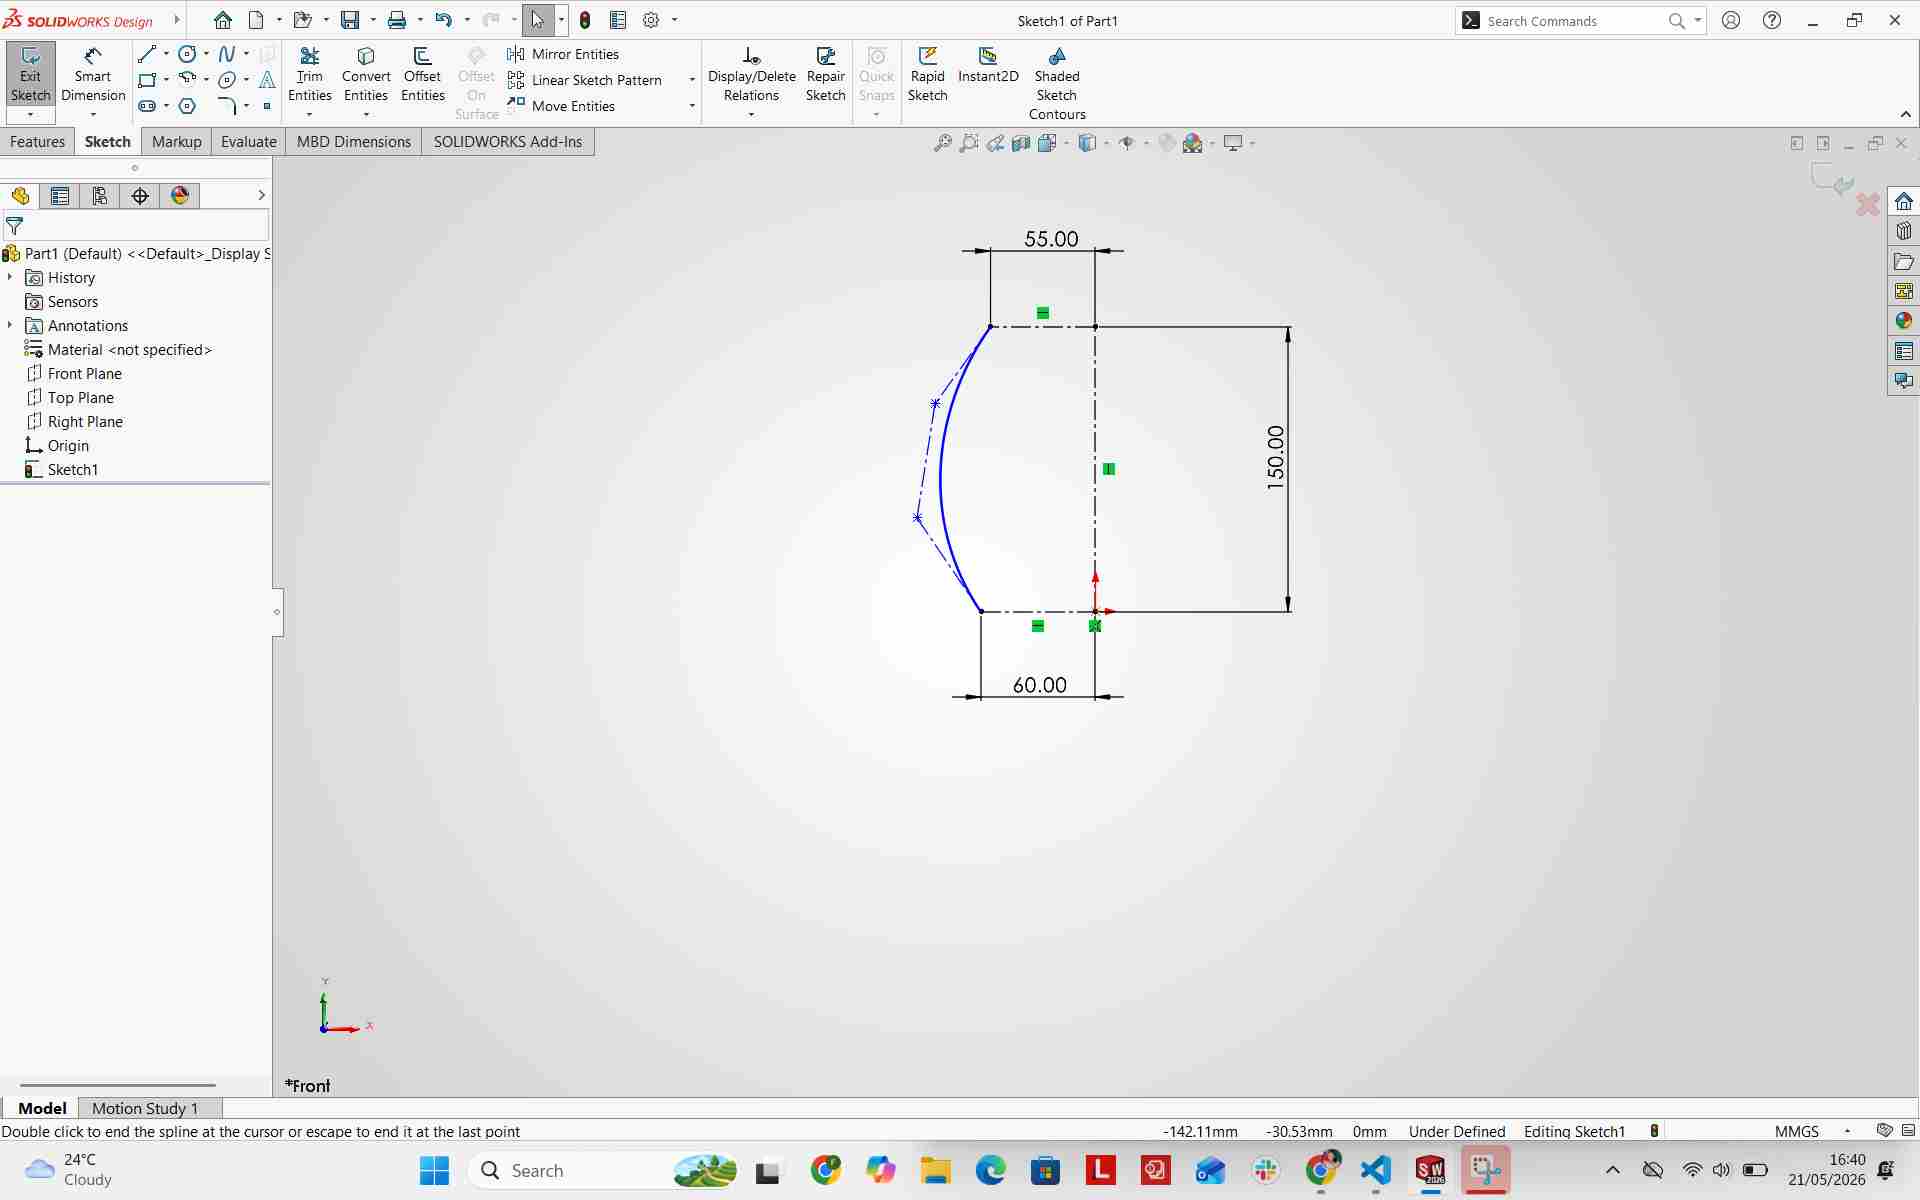Screen dimensions: 1920x1200
Task: Select the Corner Rectangle tool
Action: 147,80
